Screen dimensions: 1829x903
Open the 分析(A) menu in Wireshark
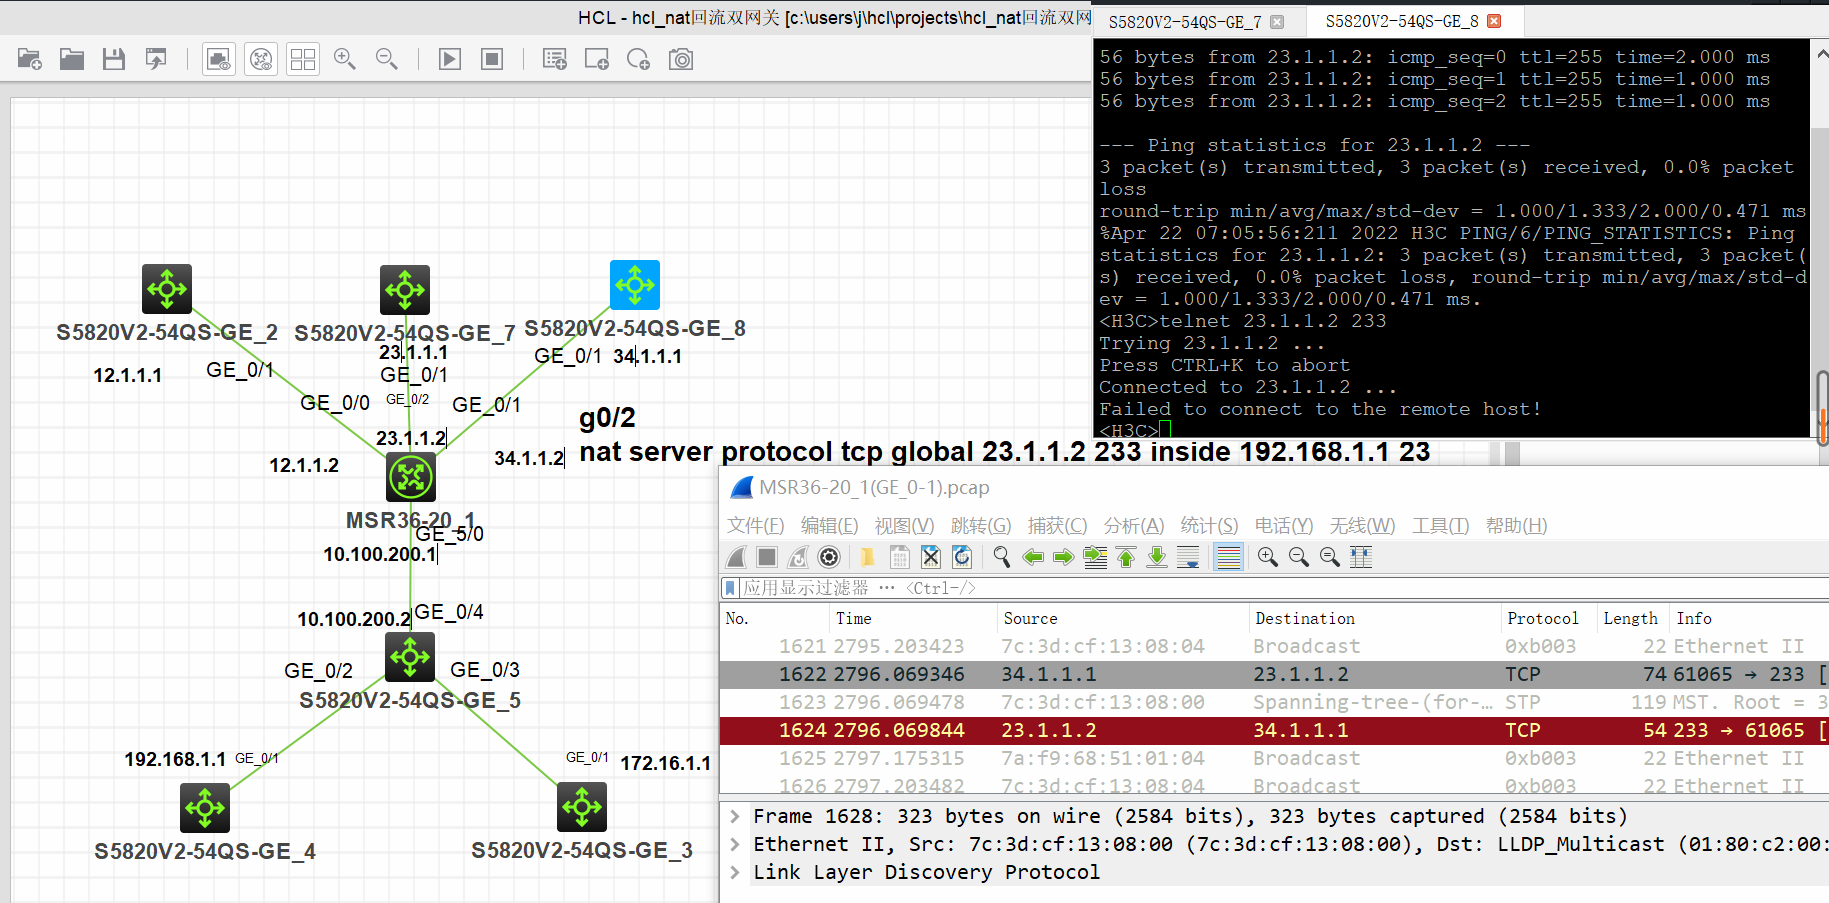point(1133,526)
